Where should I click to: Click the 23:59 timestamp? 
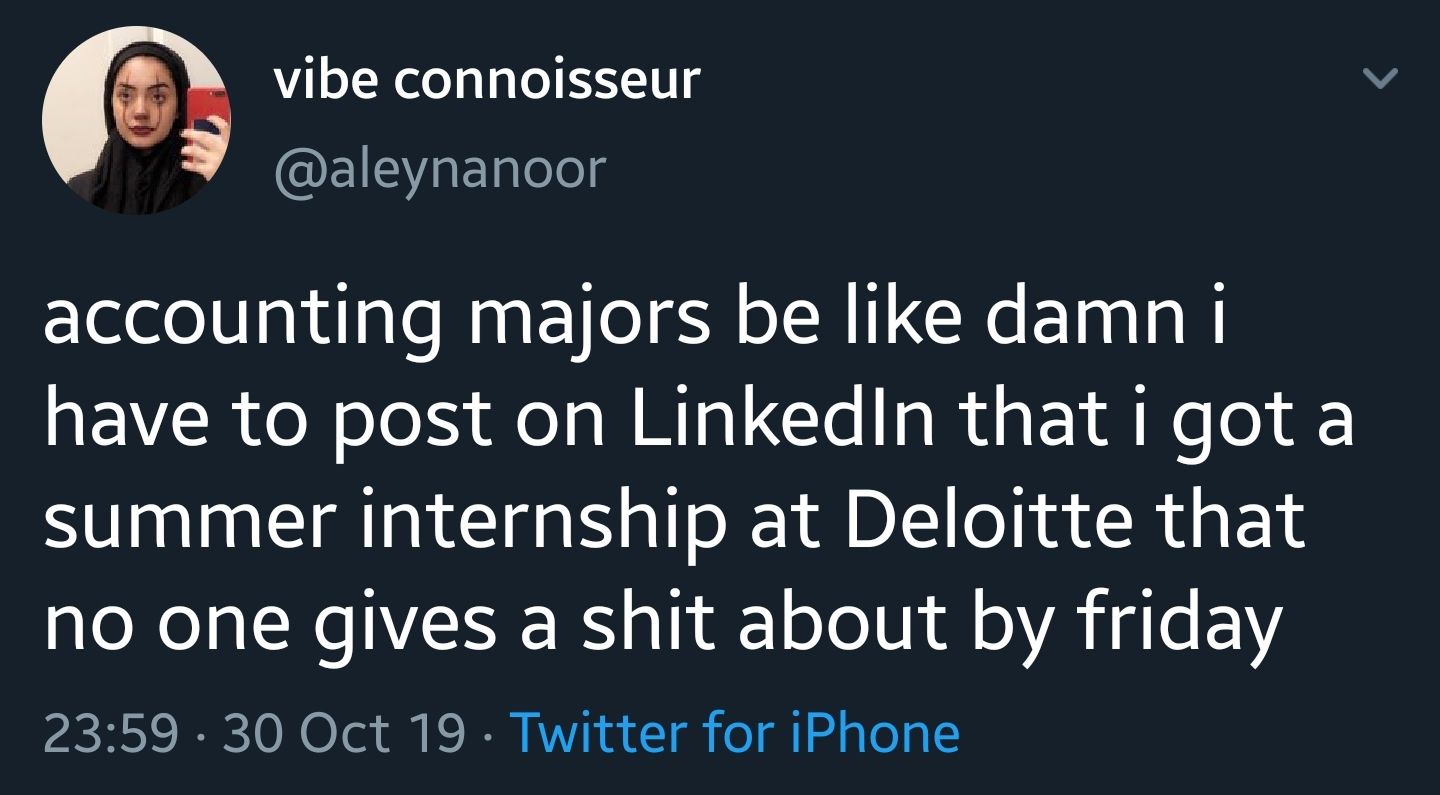[110, 731]
